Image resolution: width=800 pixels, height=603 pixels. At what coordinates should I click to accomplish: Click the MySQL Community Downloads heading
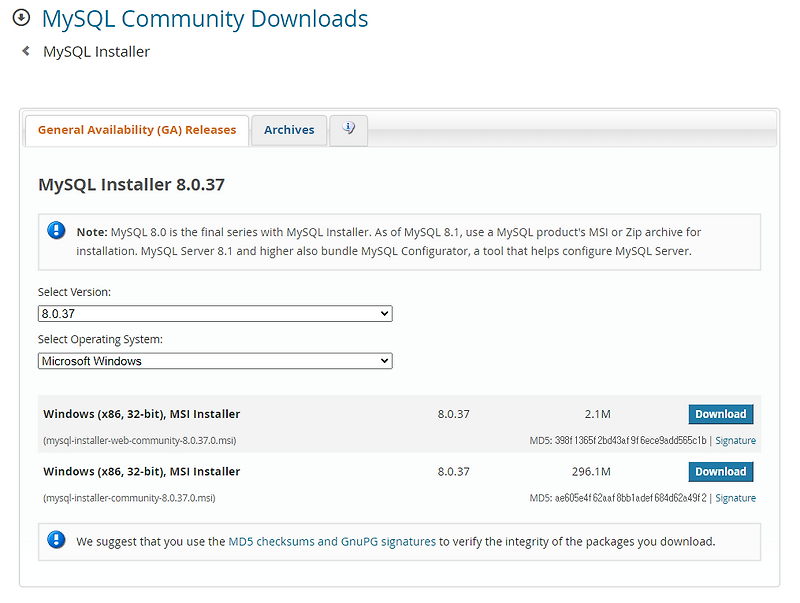point(204,18)
